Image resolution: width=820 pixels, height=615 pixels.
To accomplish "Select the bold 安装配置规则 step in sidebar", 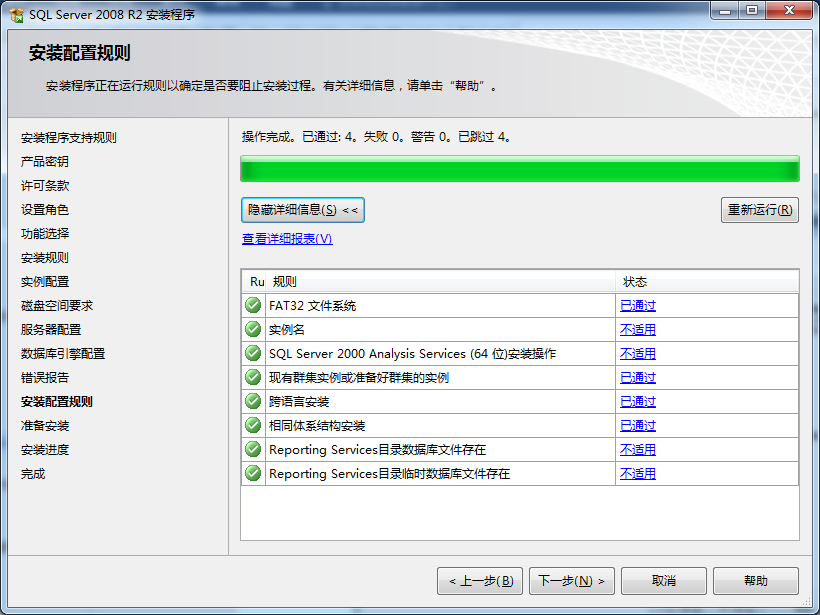I will pyautogui.click(x=56, y=402).
